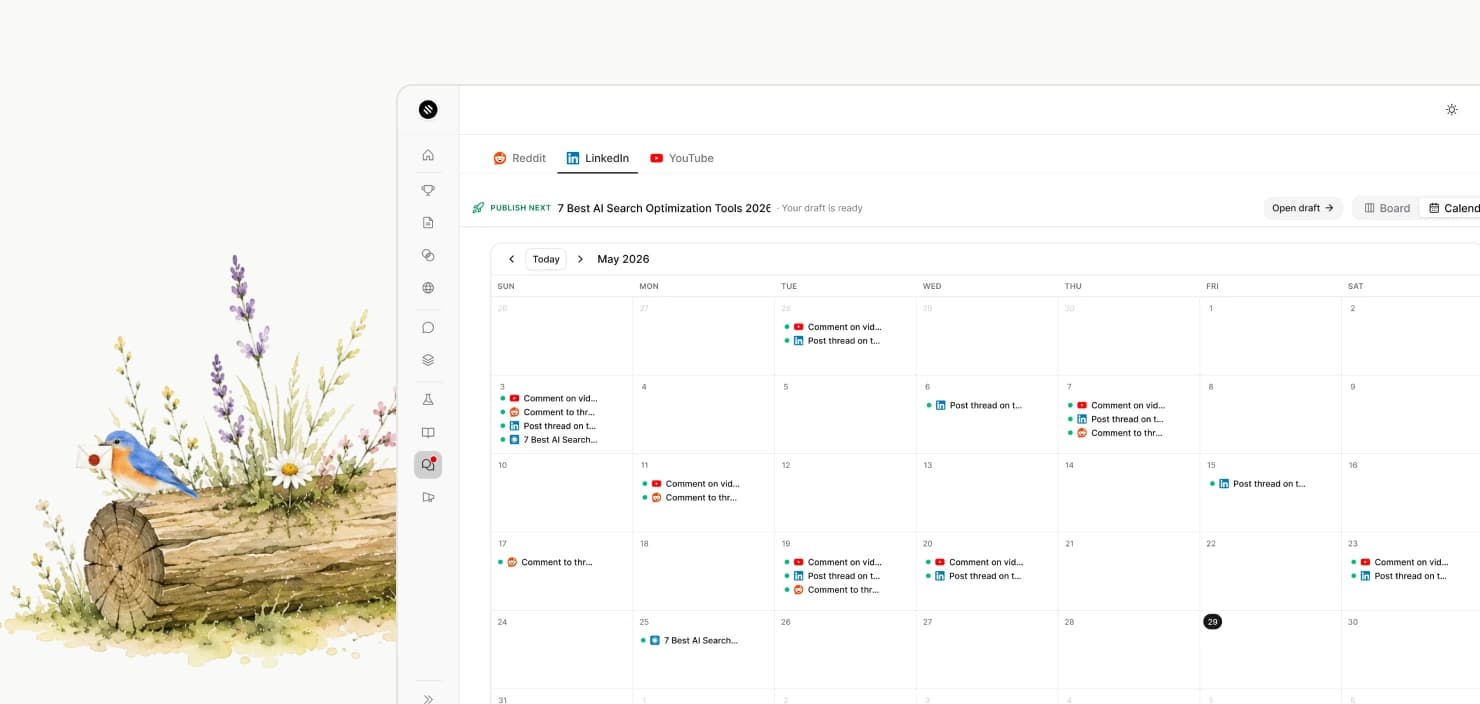Go to next month with right chevron

[x=580, y=259]
